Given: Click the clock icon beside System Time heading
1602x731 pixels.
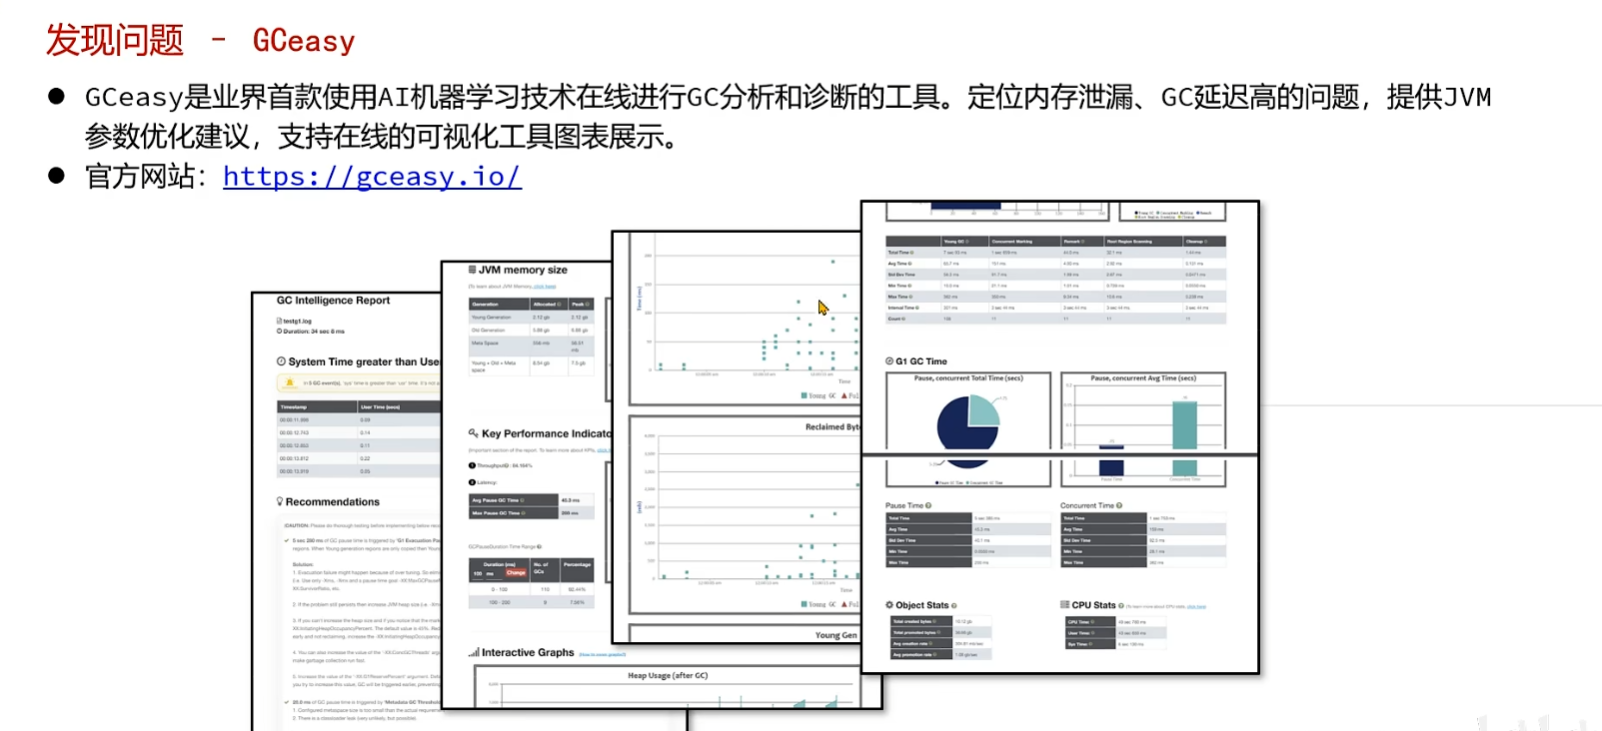Looking at the screenshot, I should point(281,362).
